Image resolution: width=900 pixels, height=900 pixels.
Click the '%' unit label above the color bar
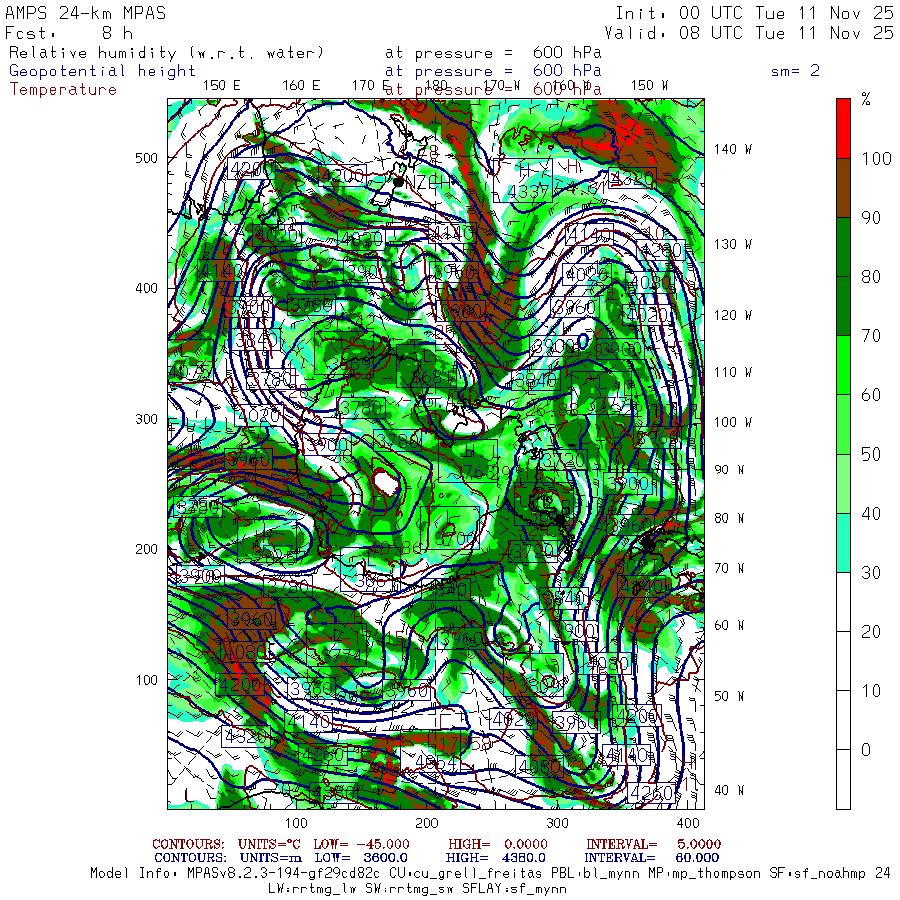(866, 100)
